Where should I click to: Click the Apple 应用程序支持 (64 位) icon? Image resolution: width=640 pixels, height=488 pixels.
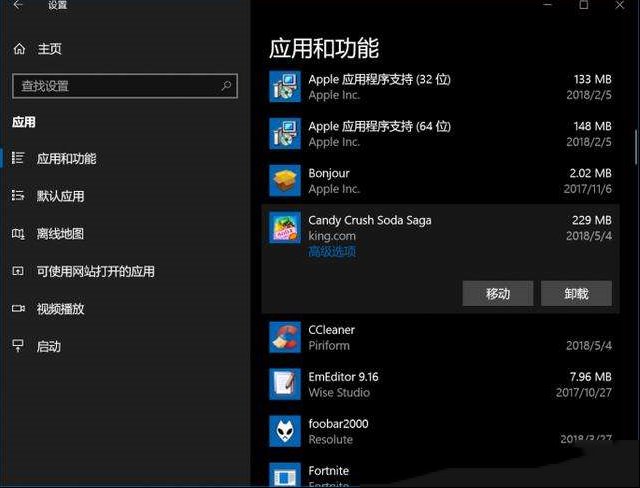285,133
